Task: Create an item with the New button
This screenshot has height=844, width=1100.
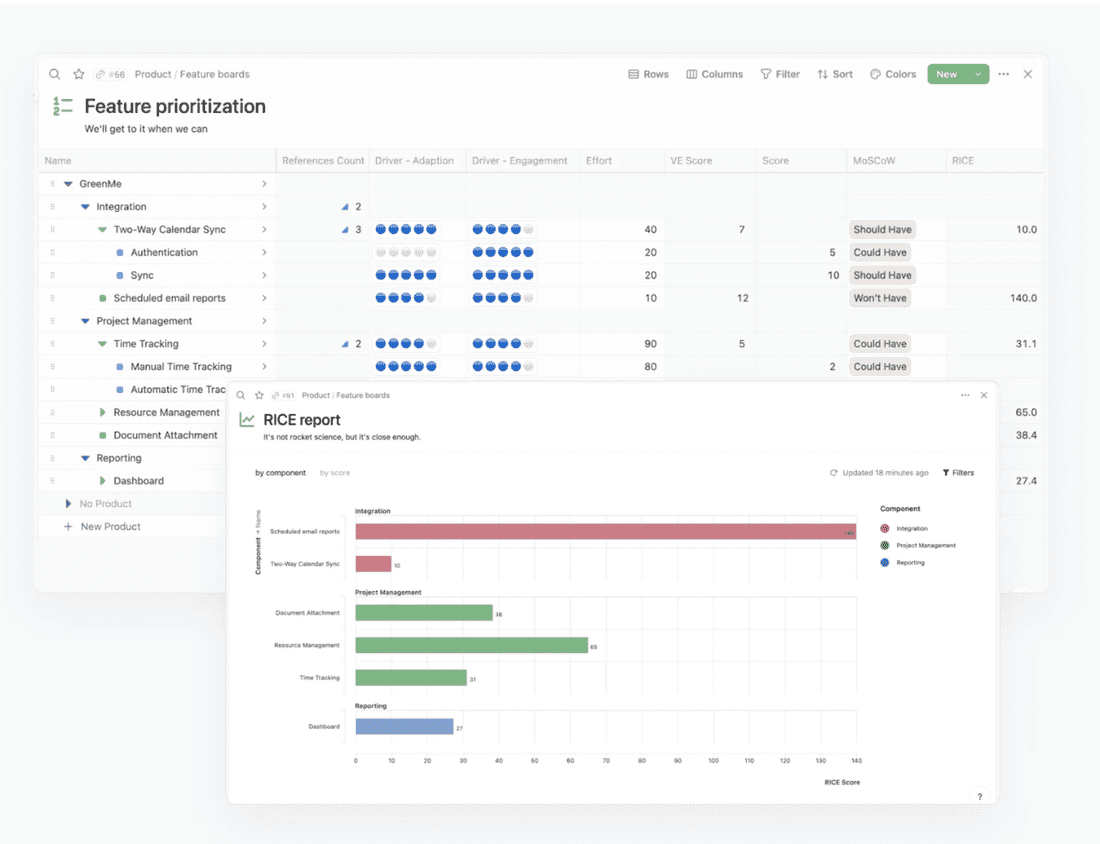Action: pos(948,74)
